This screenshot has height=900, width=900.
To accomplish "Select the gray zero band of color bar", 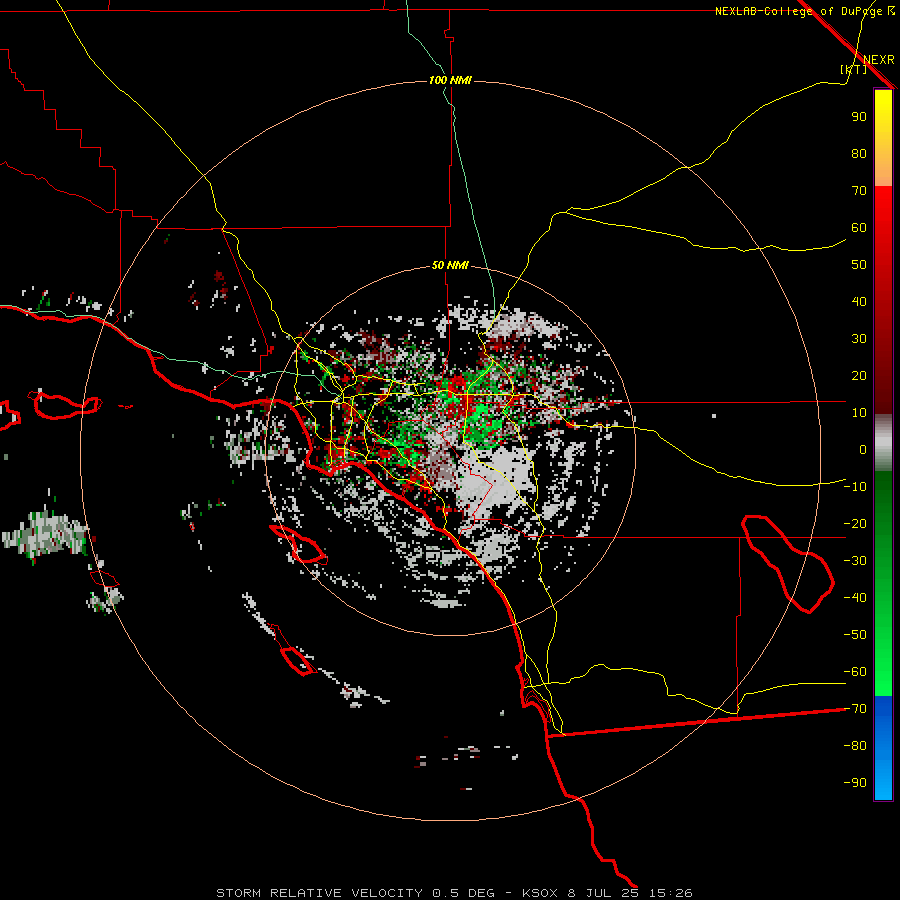I will pyautogui.click(x=883, y=443).
